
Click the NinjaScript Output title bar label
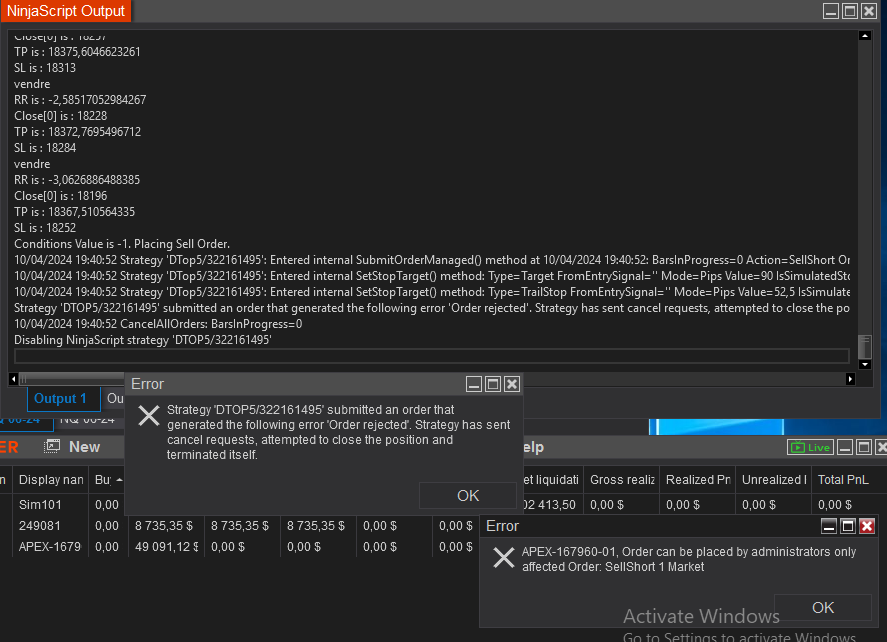coord(66,11)
